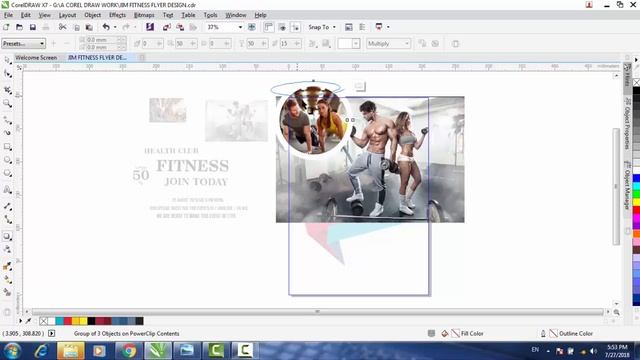Choose the No Color swatch in bottom palette

[44, 321]
